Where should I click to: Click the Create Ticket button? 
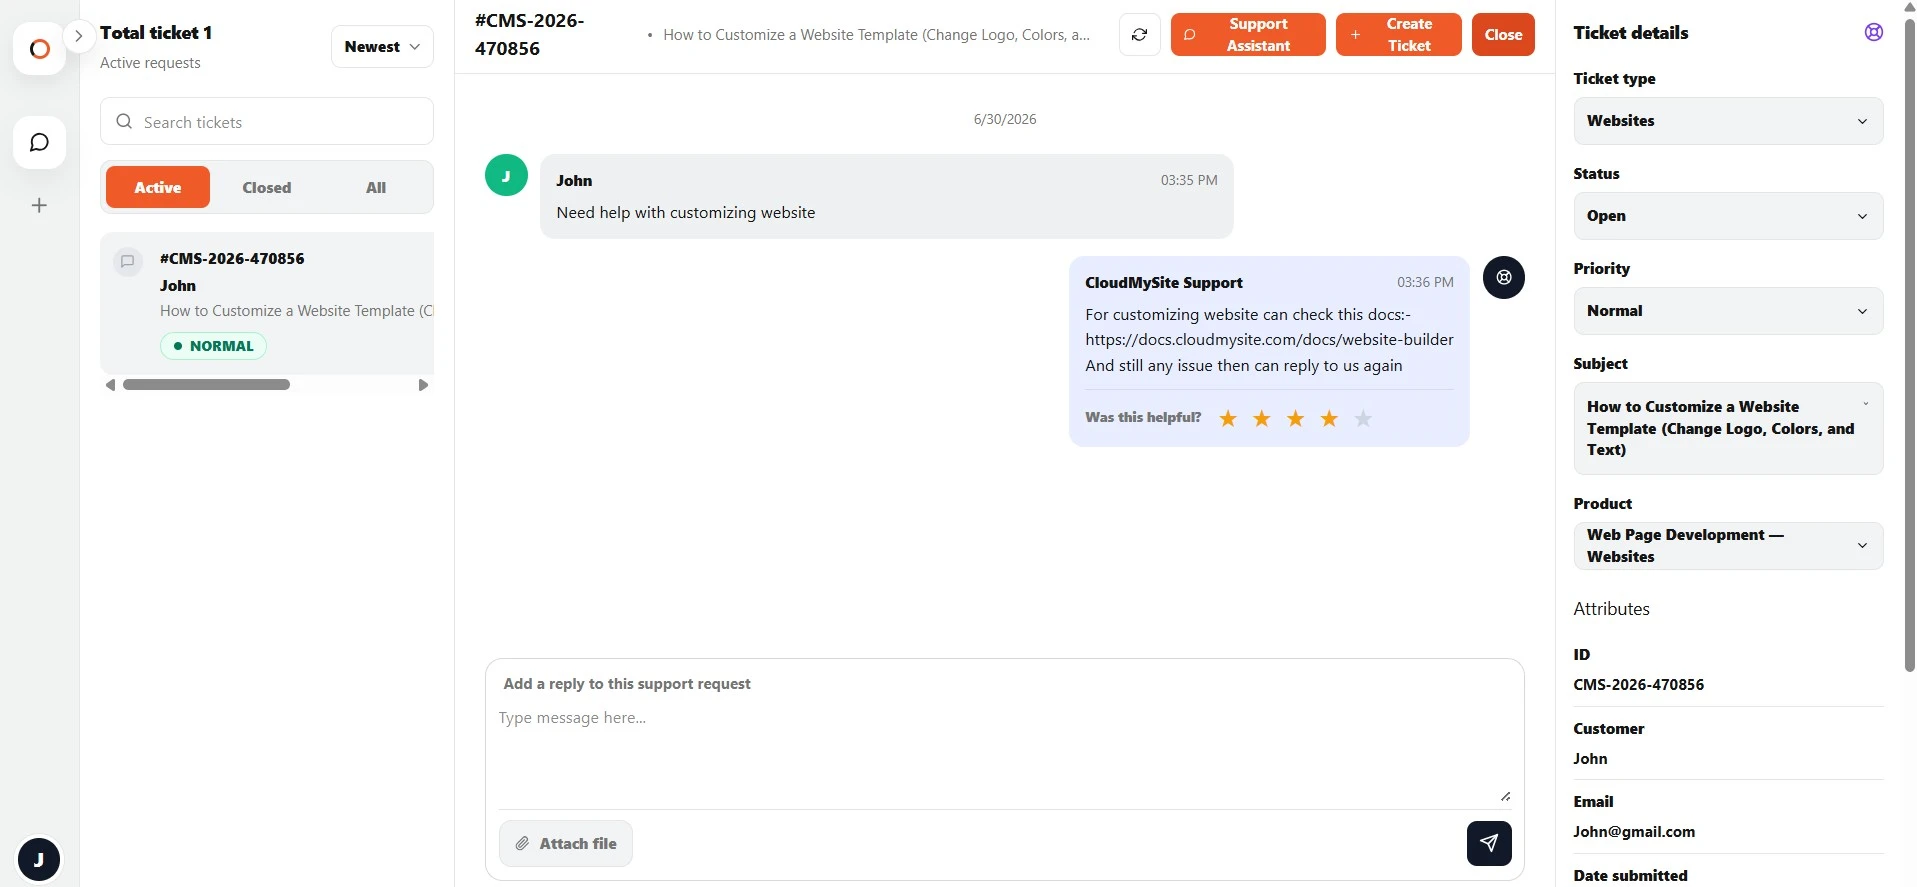tap(1397, 34)
